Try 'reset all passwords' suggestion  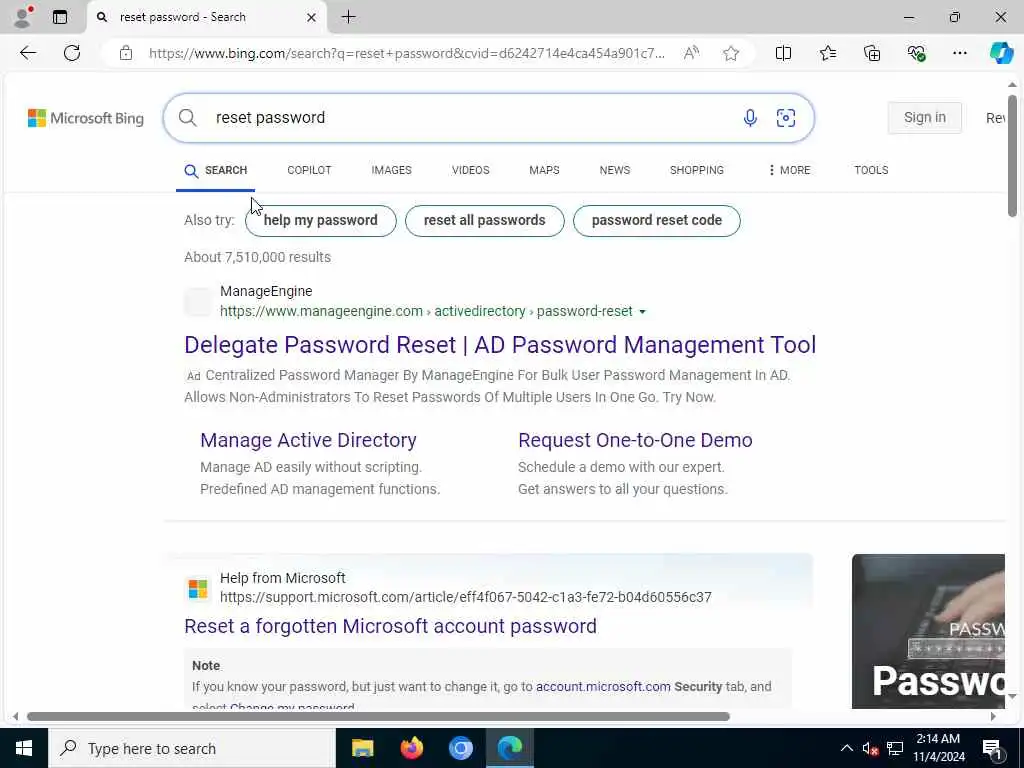(x=485, y=221)
